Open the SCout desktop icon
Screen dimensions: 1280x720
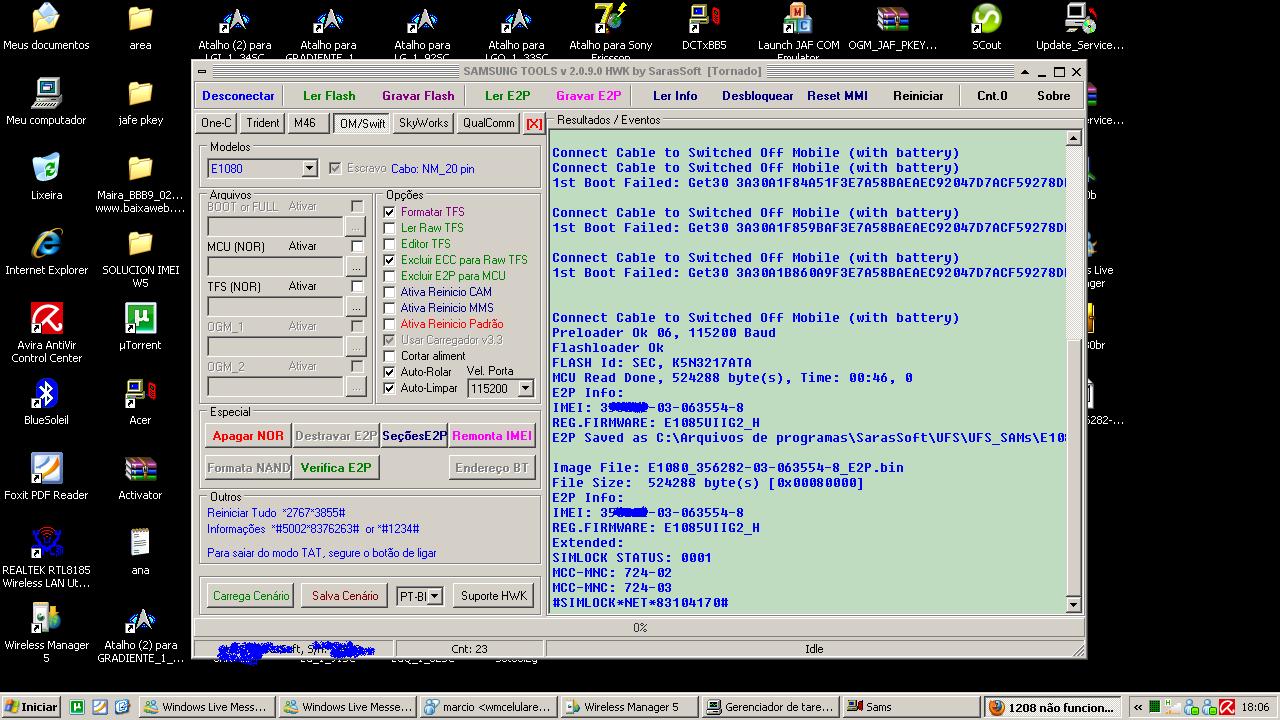click(986, 27)
